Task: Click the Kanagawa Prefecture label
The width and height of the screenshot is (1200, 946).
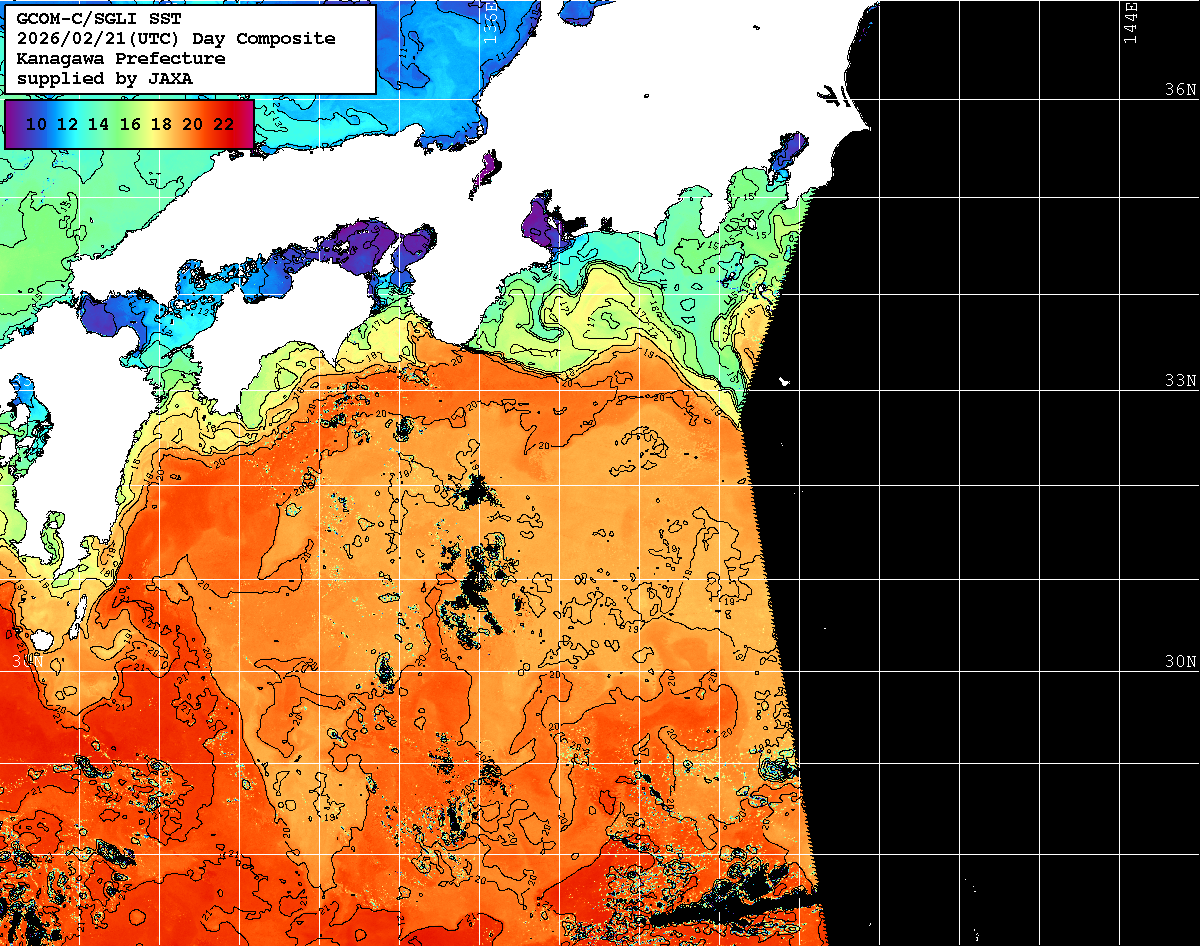Action: tap(120, 59)
